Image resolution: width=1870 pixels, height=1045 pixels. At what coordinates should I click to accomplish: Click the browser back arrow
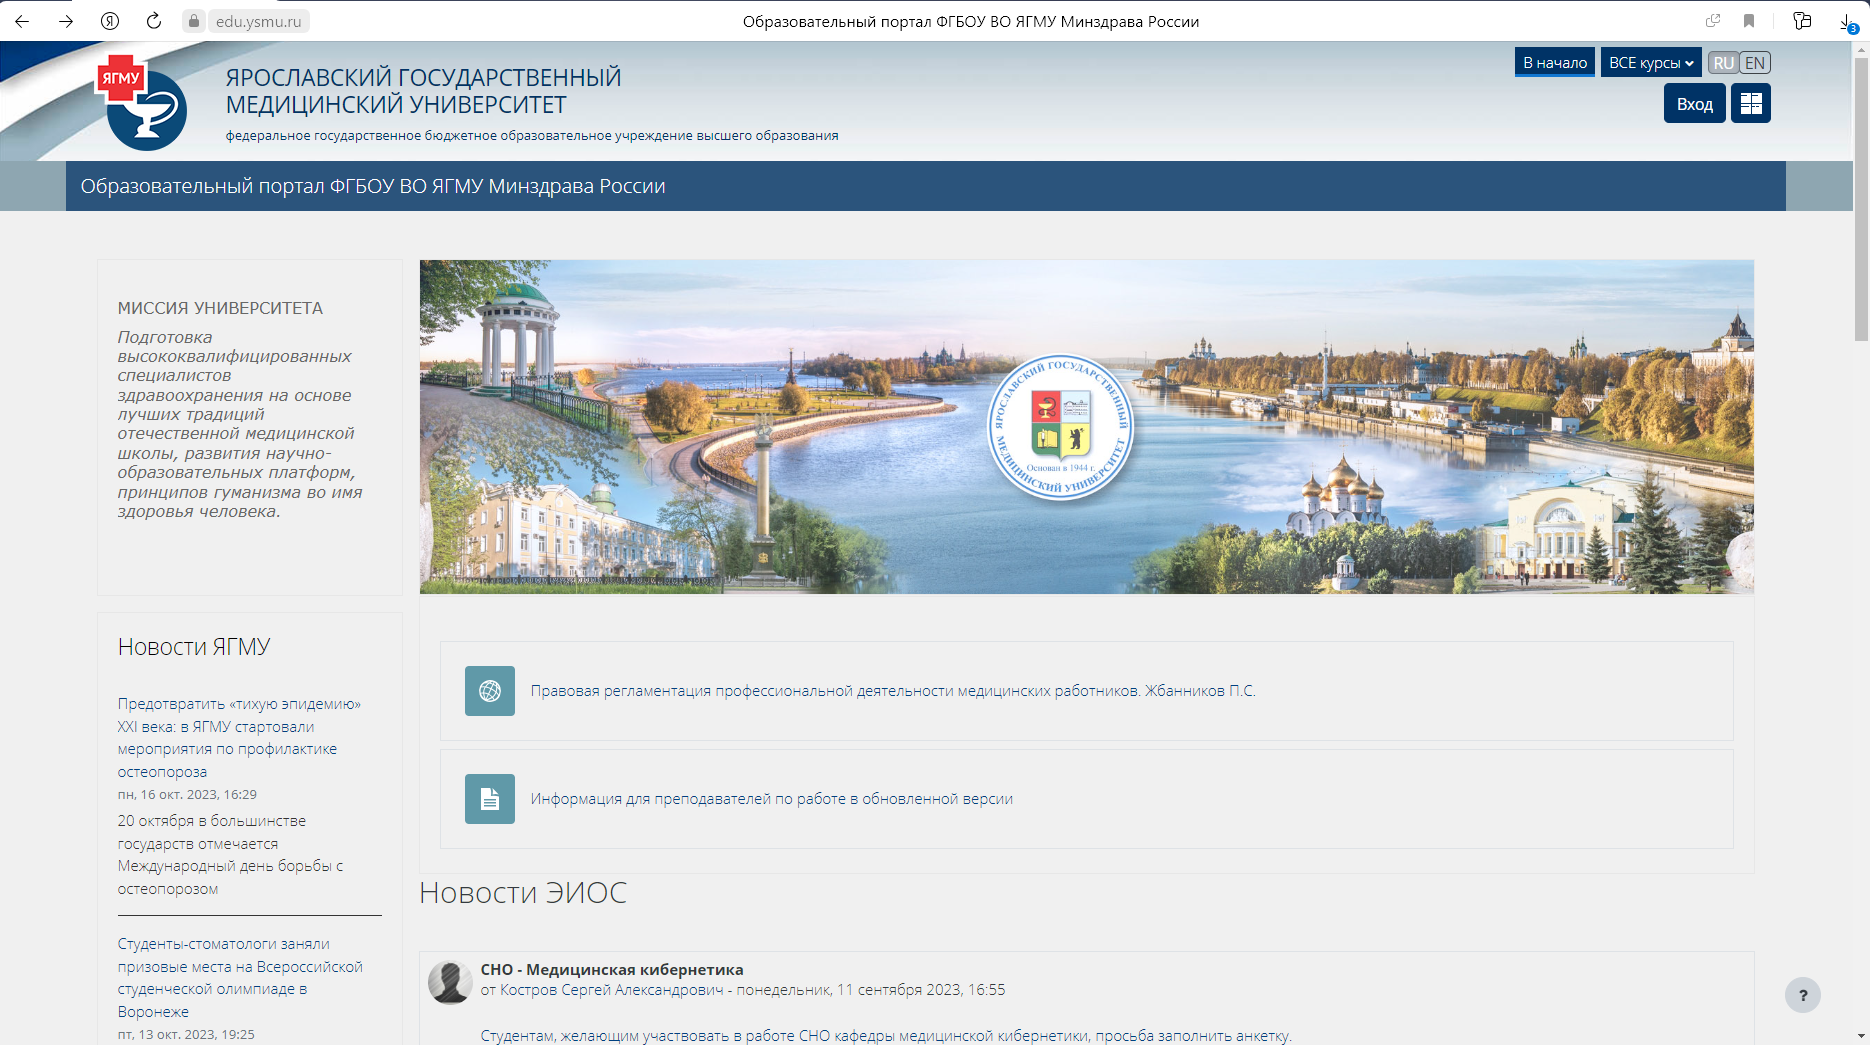tap(22, 21)
